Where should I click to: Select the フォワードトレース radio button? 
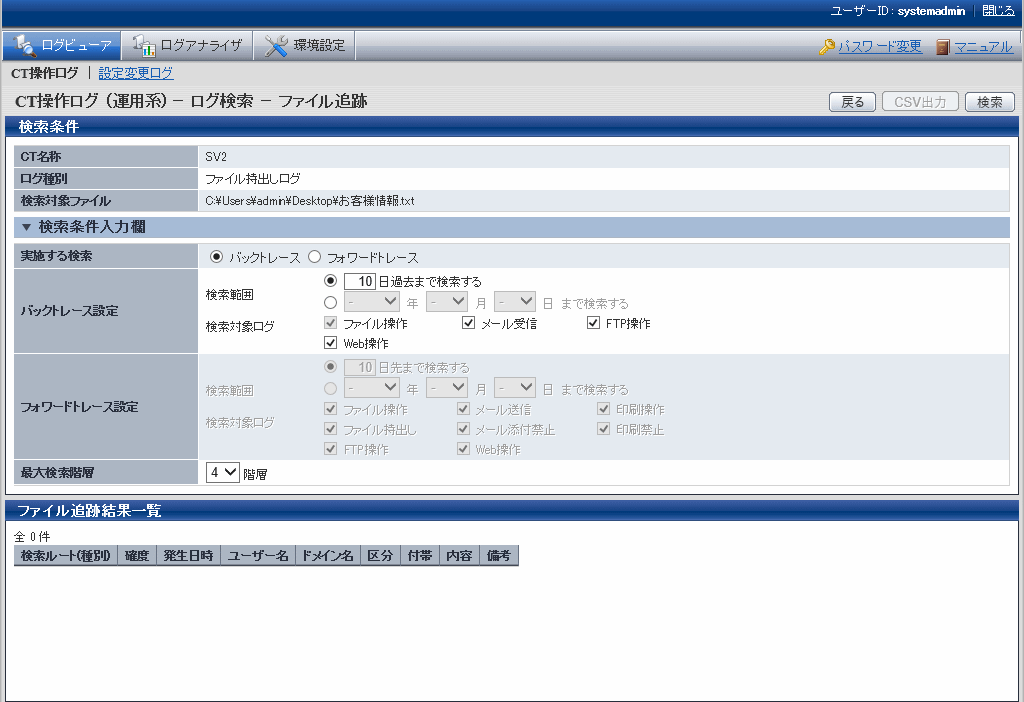click(314, 257)
